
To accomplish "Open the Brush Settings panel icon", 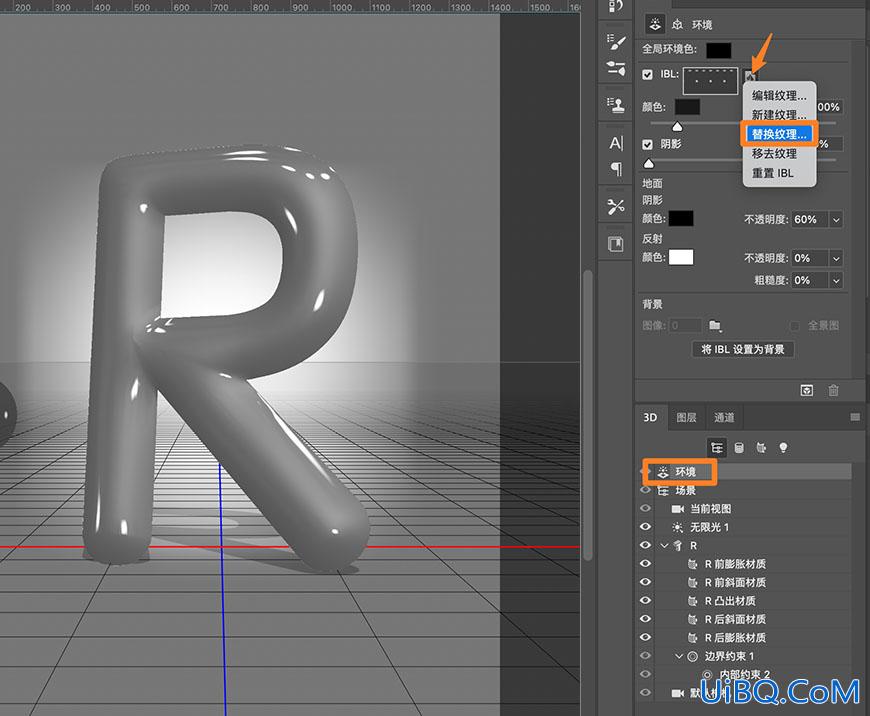I will [x=615, y=42].
